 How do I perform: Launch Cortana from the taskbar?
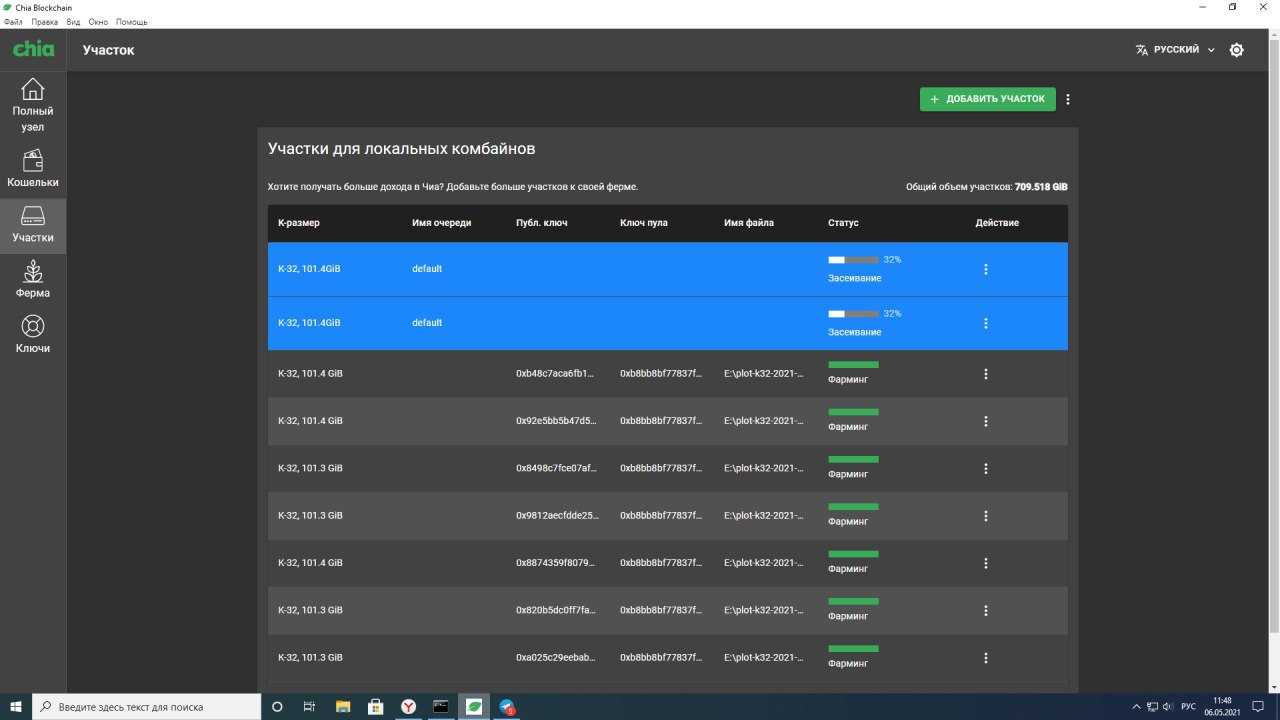pos(278,707)
